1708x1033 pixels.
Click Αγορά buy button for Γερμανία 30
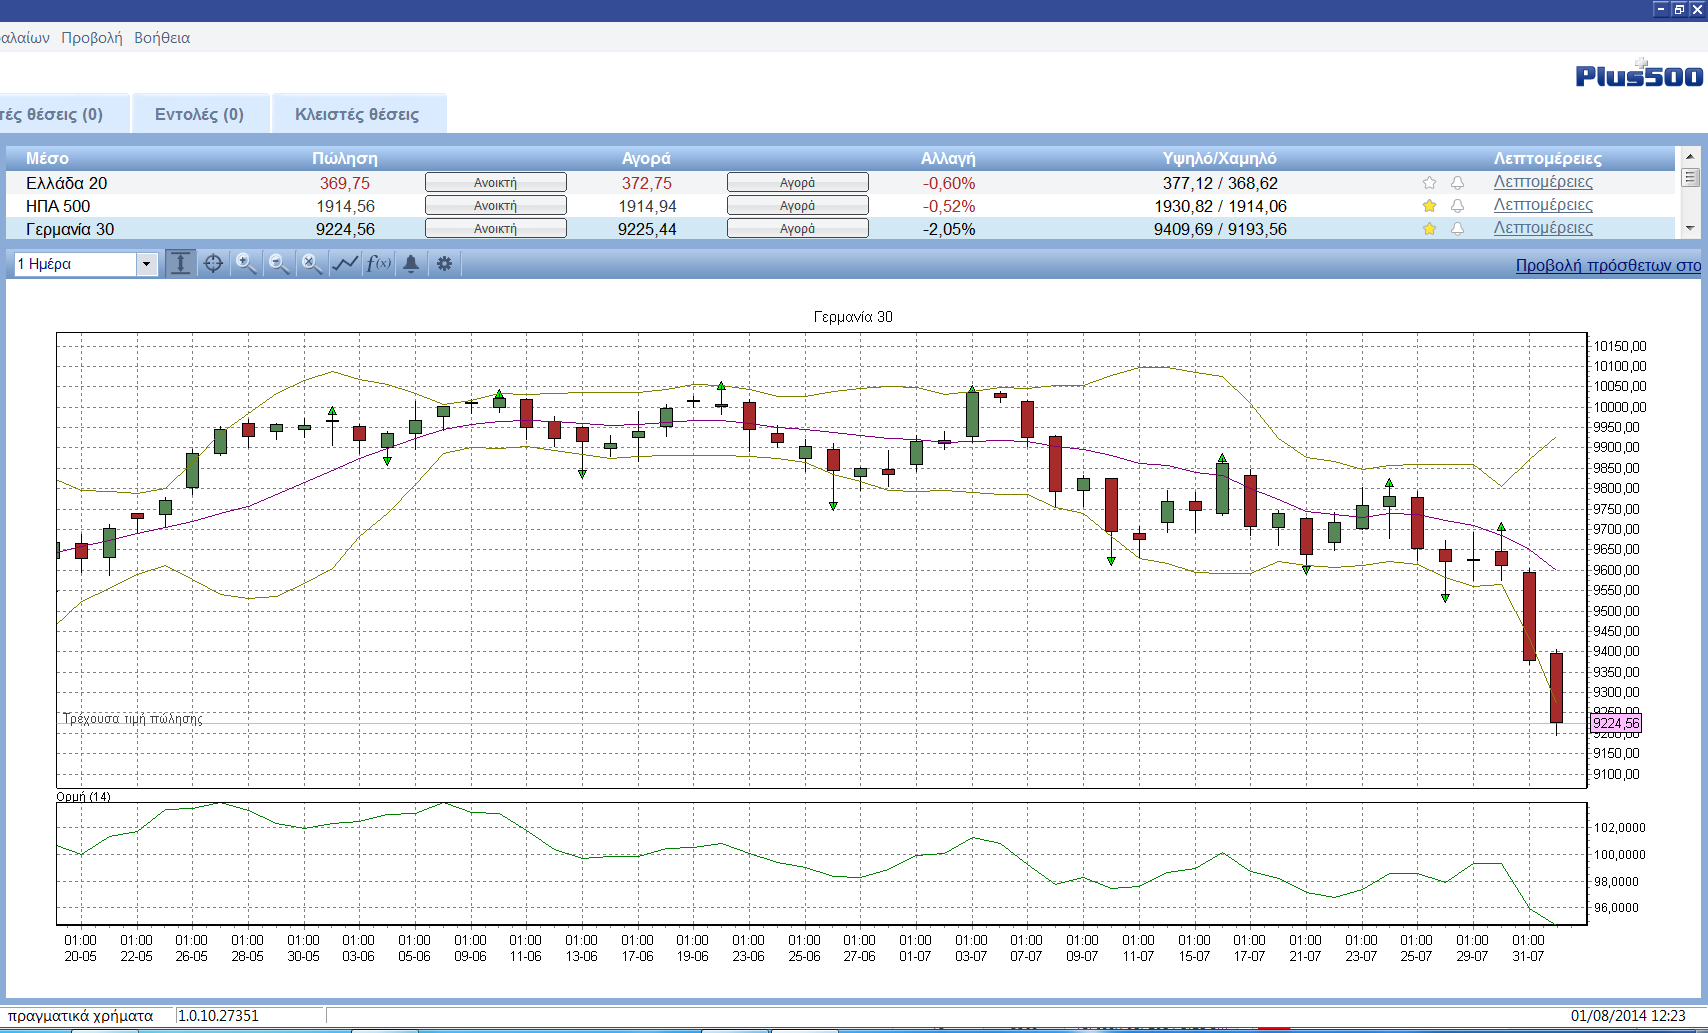798,229
